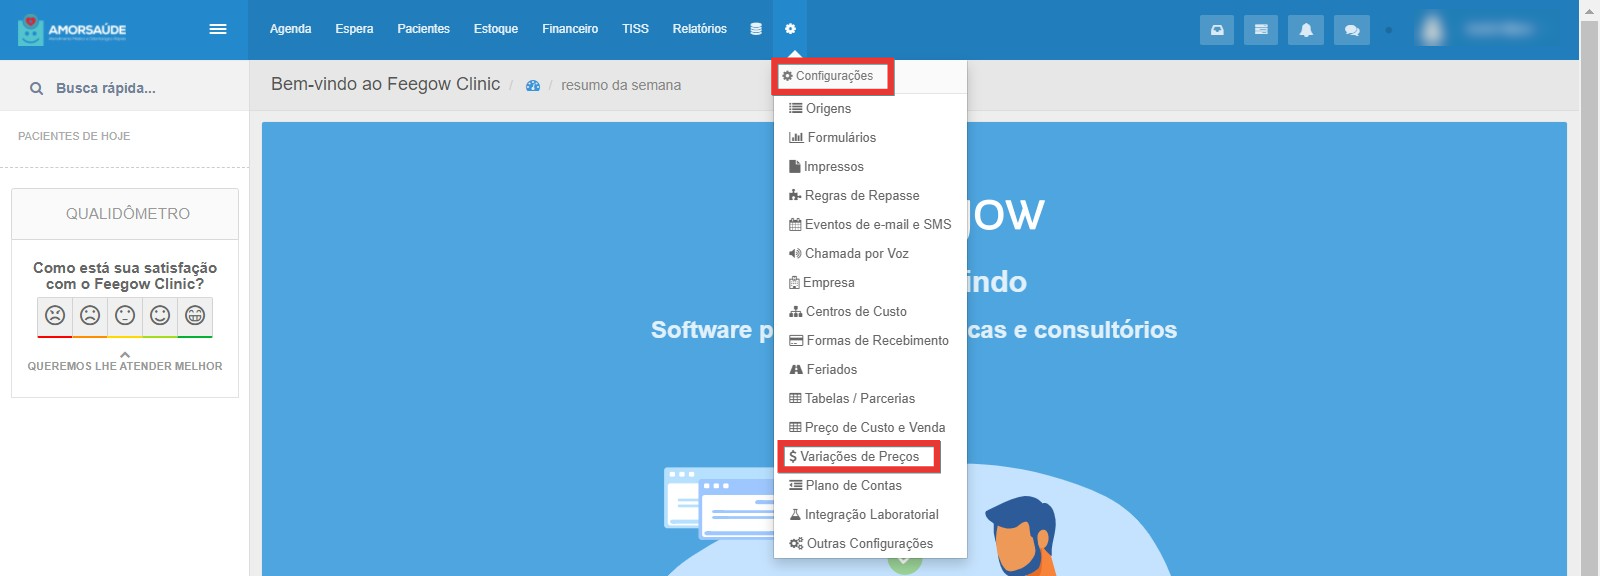
Task: Click the resumo da semana breadcrumb
Action: point(621,86)
